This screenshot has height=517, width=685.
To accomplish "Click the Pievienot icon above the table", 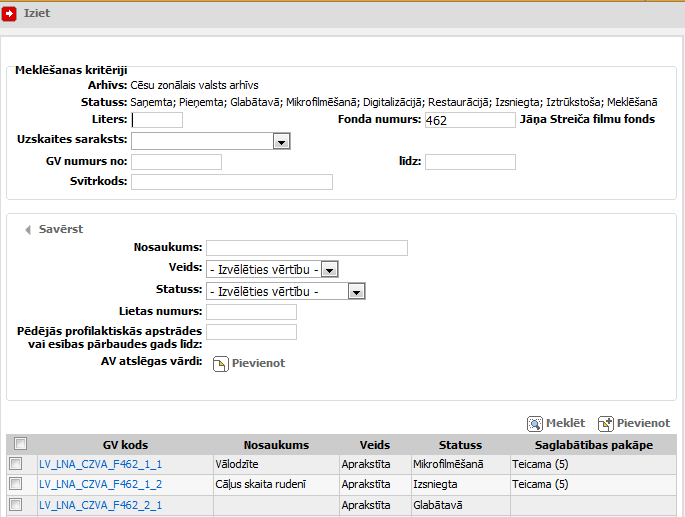I will pyautogui.click(x=605, y=423).
